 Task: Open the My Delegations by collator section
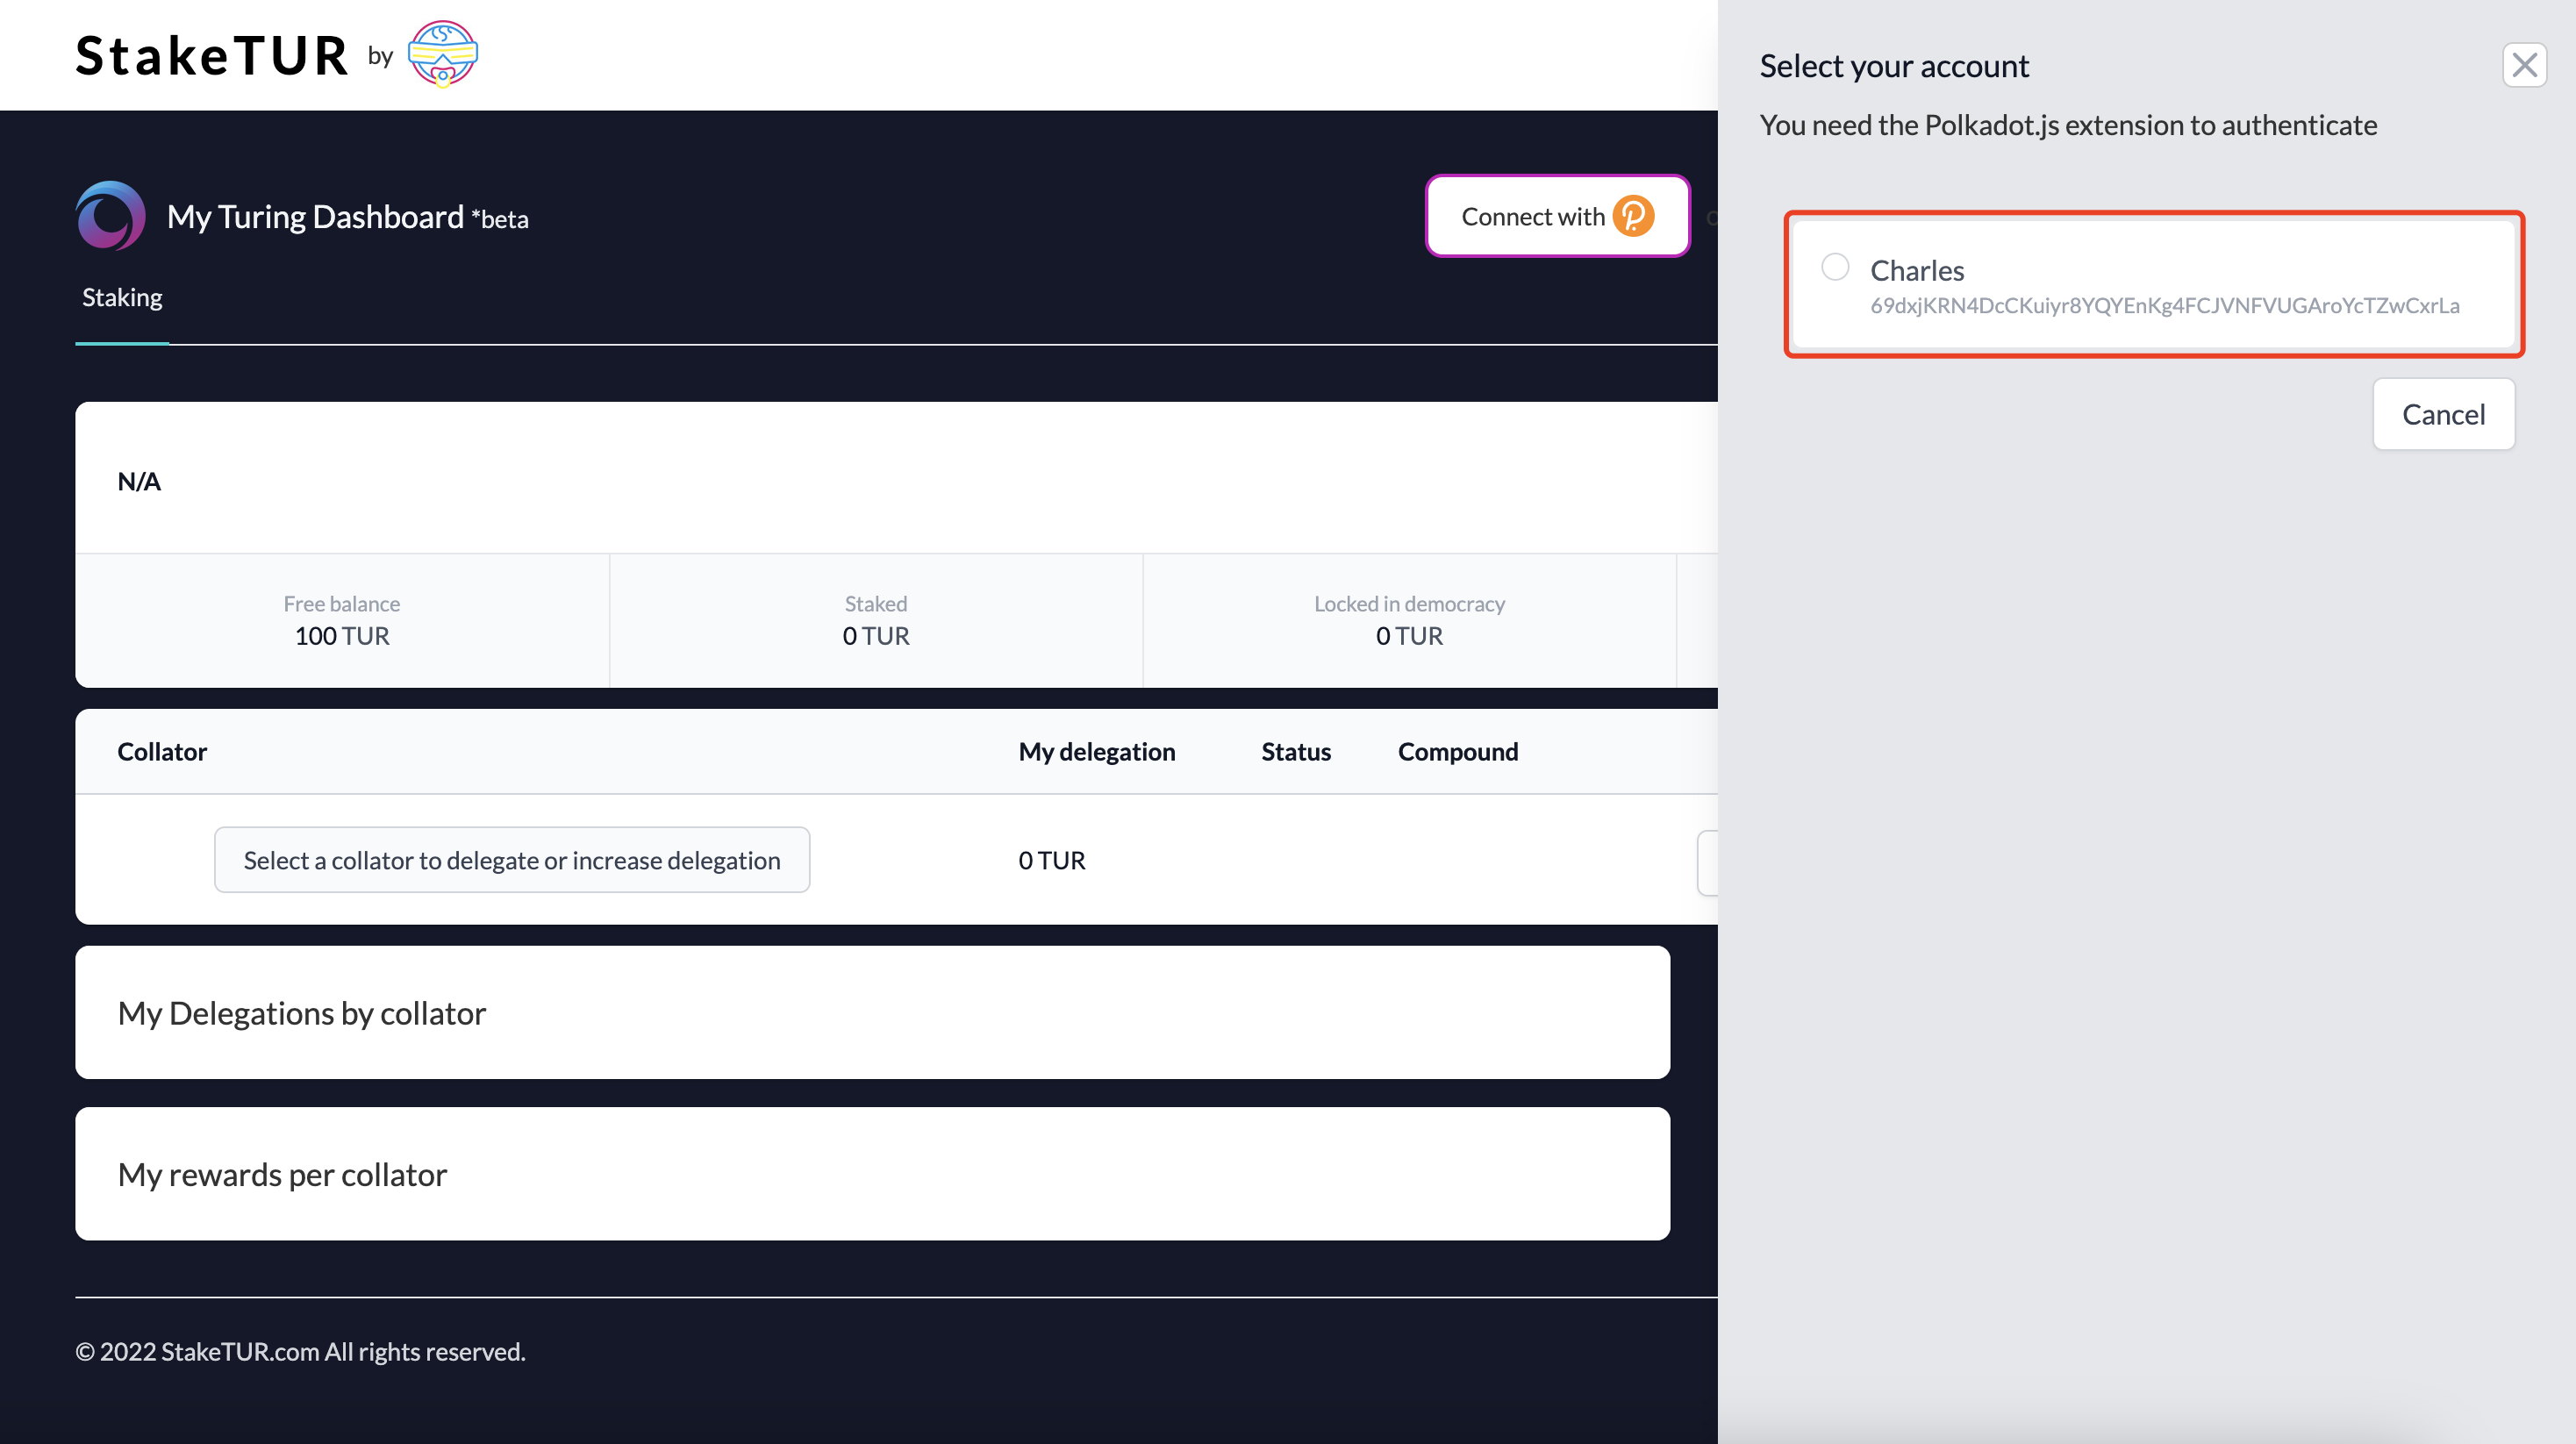pos(872,1012)
